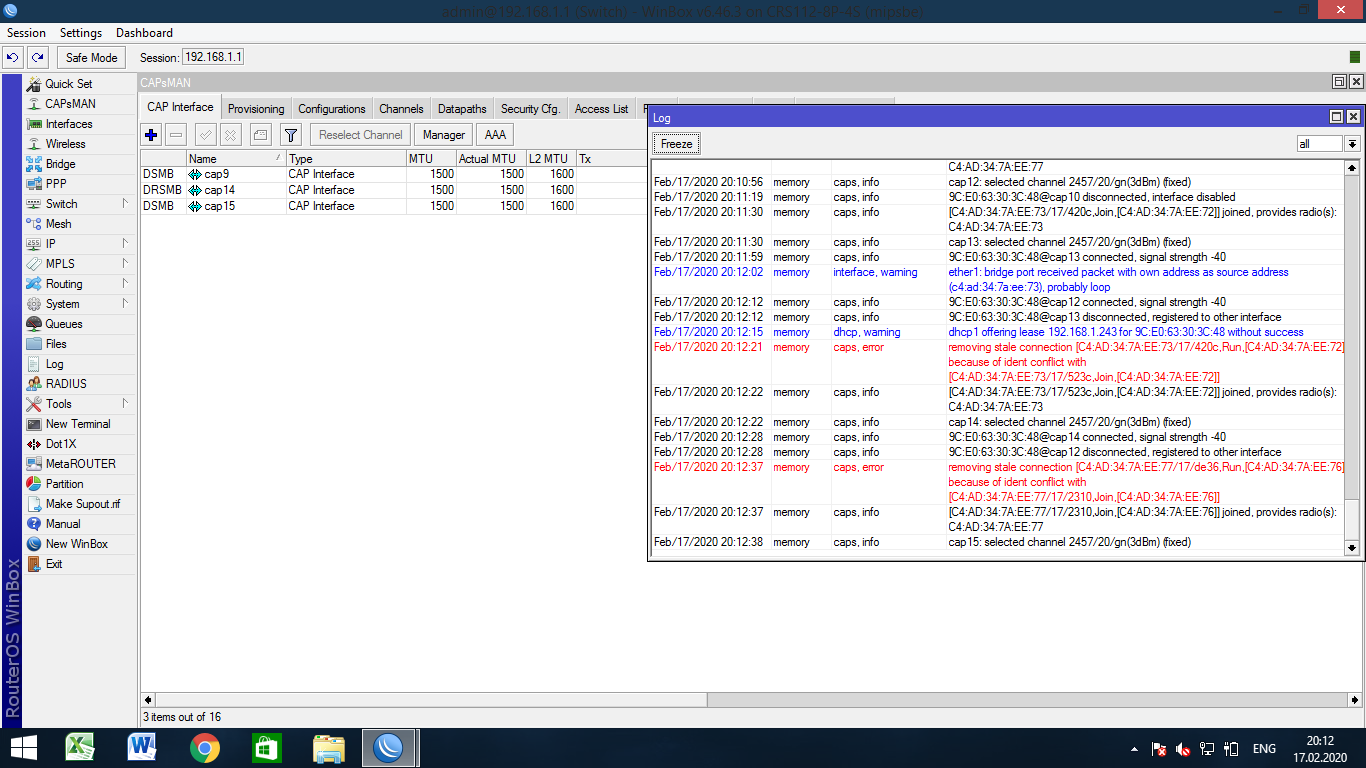The image size is (1366, 768).
Task: Select the cap15 interface row
Action: point(393,206)
